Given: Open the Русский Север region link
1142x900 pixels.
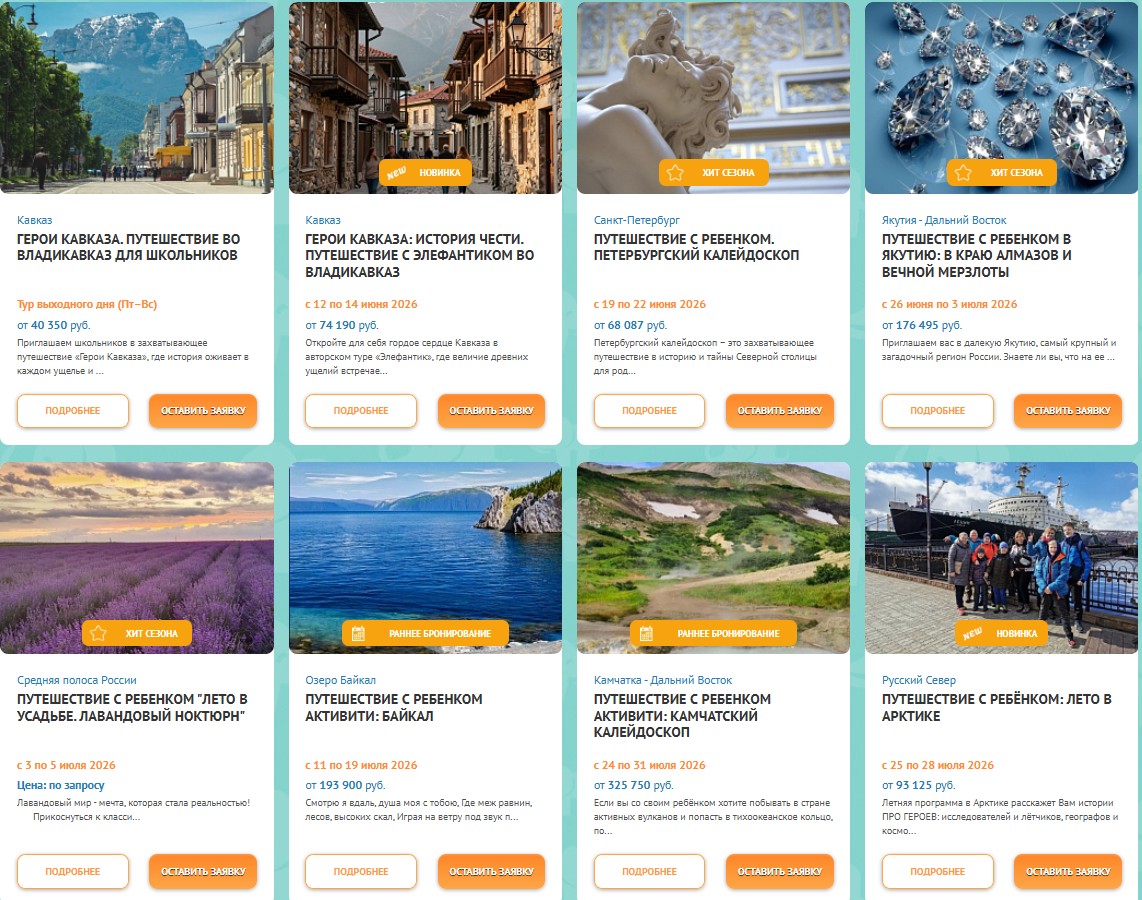Looking at the screenshot, I should (919, 680).
